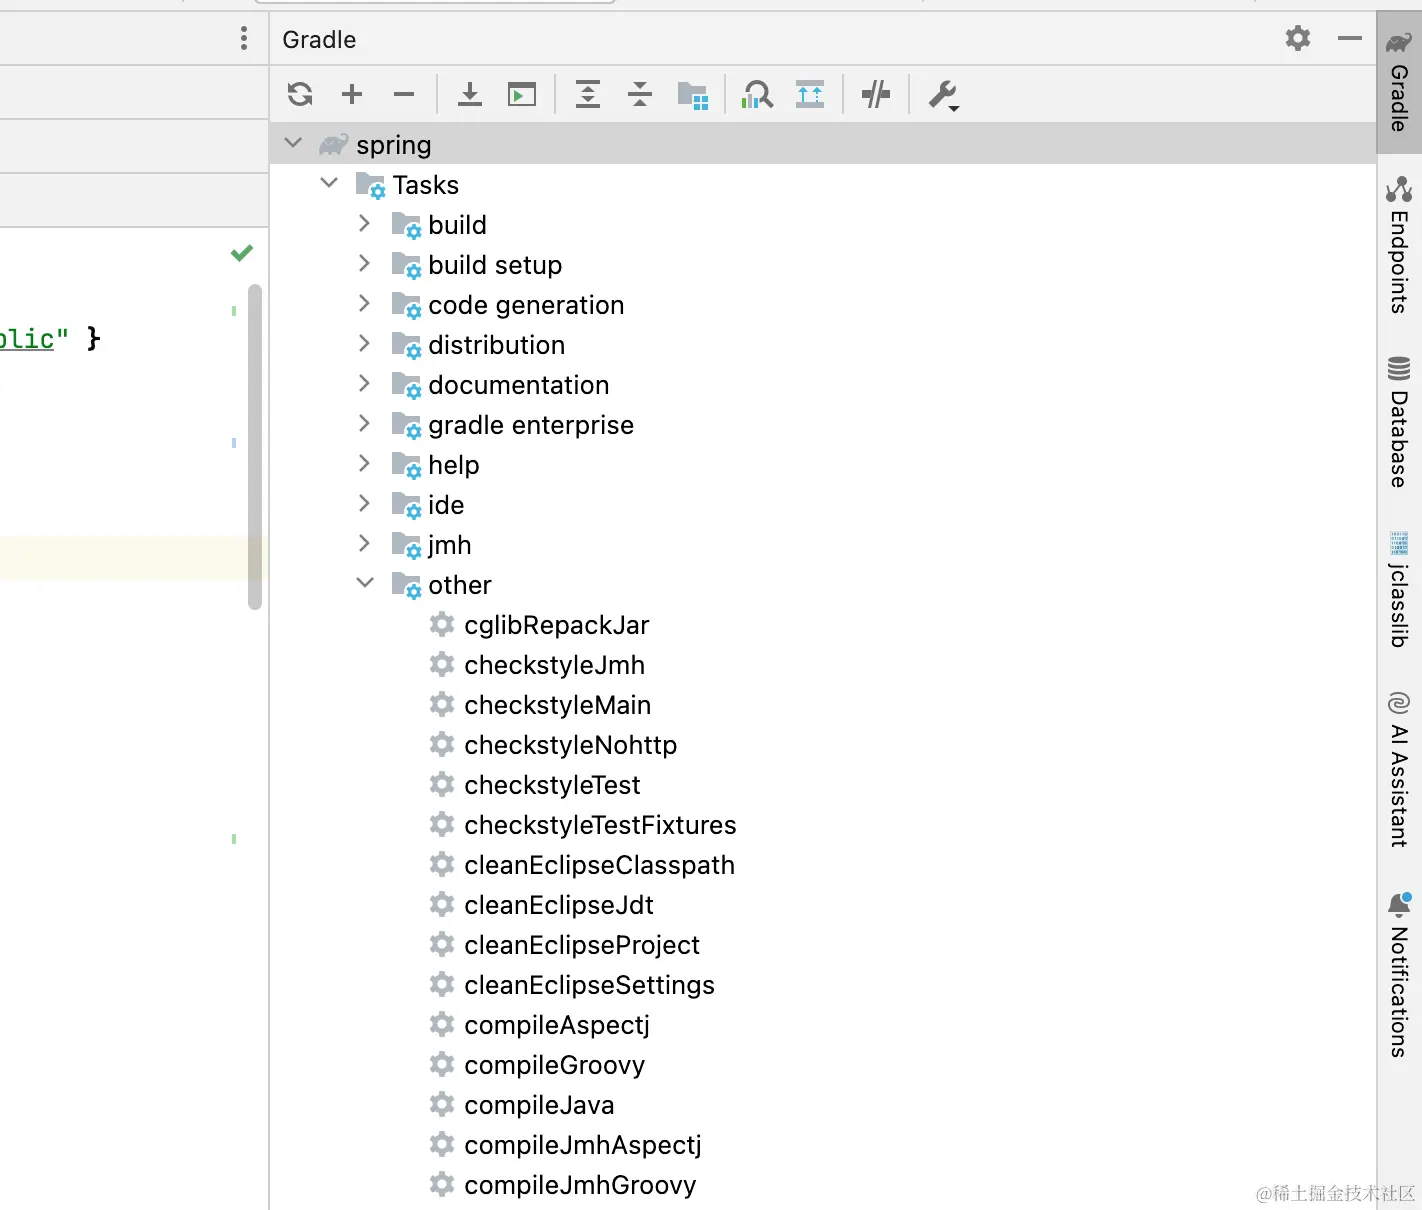Screen dimensions: 1422x1210
Task: Toggle the group modules folder icon
Action: pyautogui.click(x=693, y=95)
